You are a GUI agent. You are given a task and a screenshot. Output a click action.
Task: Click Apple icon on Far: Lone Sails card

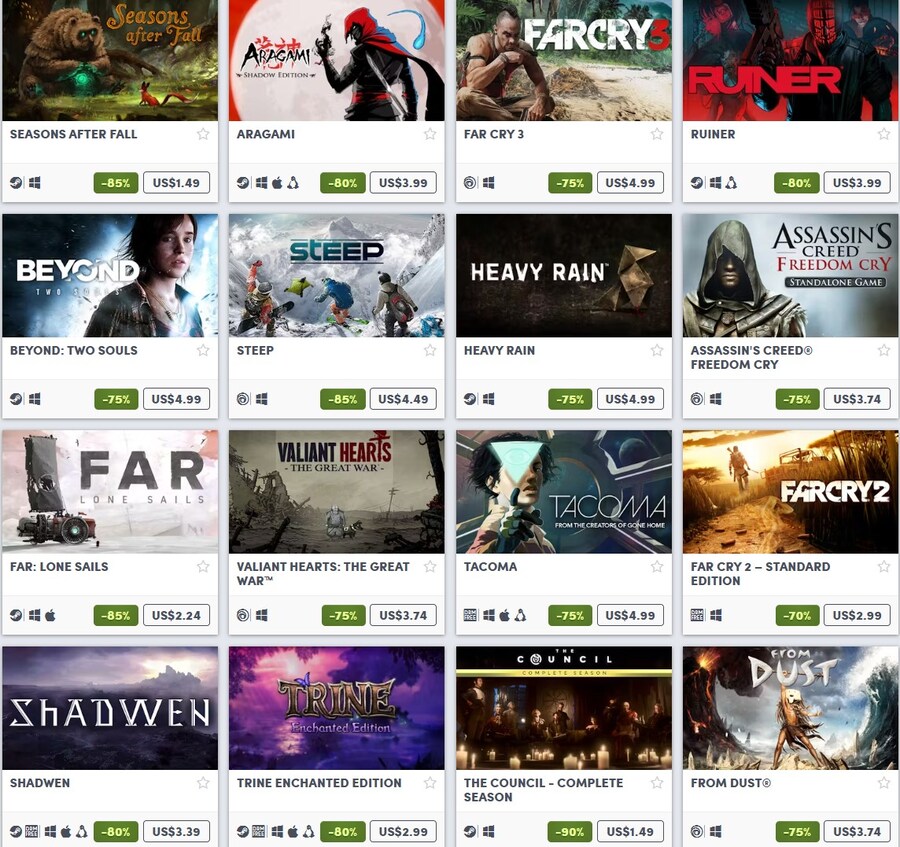51,615
